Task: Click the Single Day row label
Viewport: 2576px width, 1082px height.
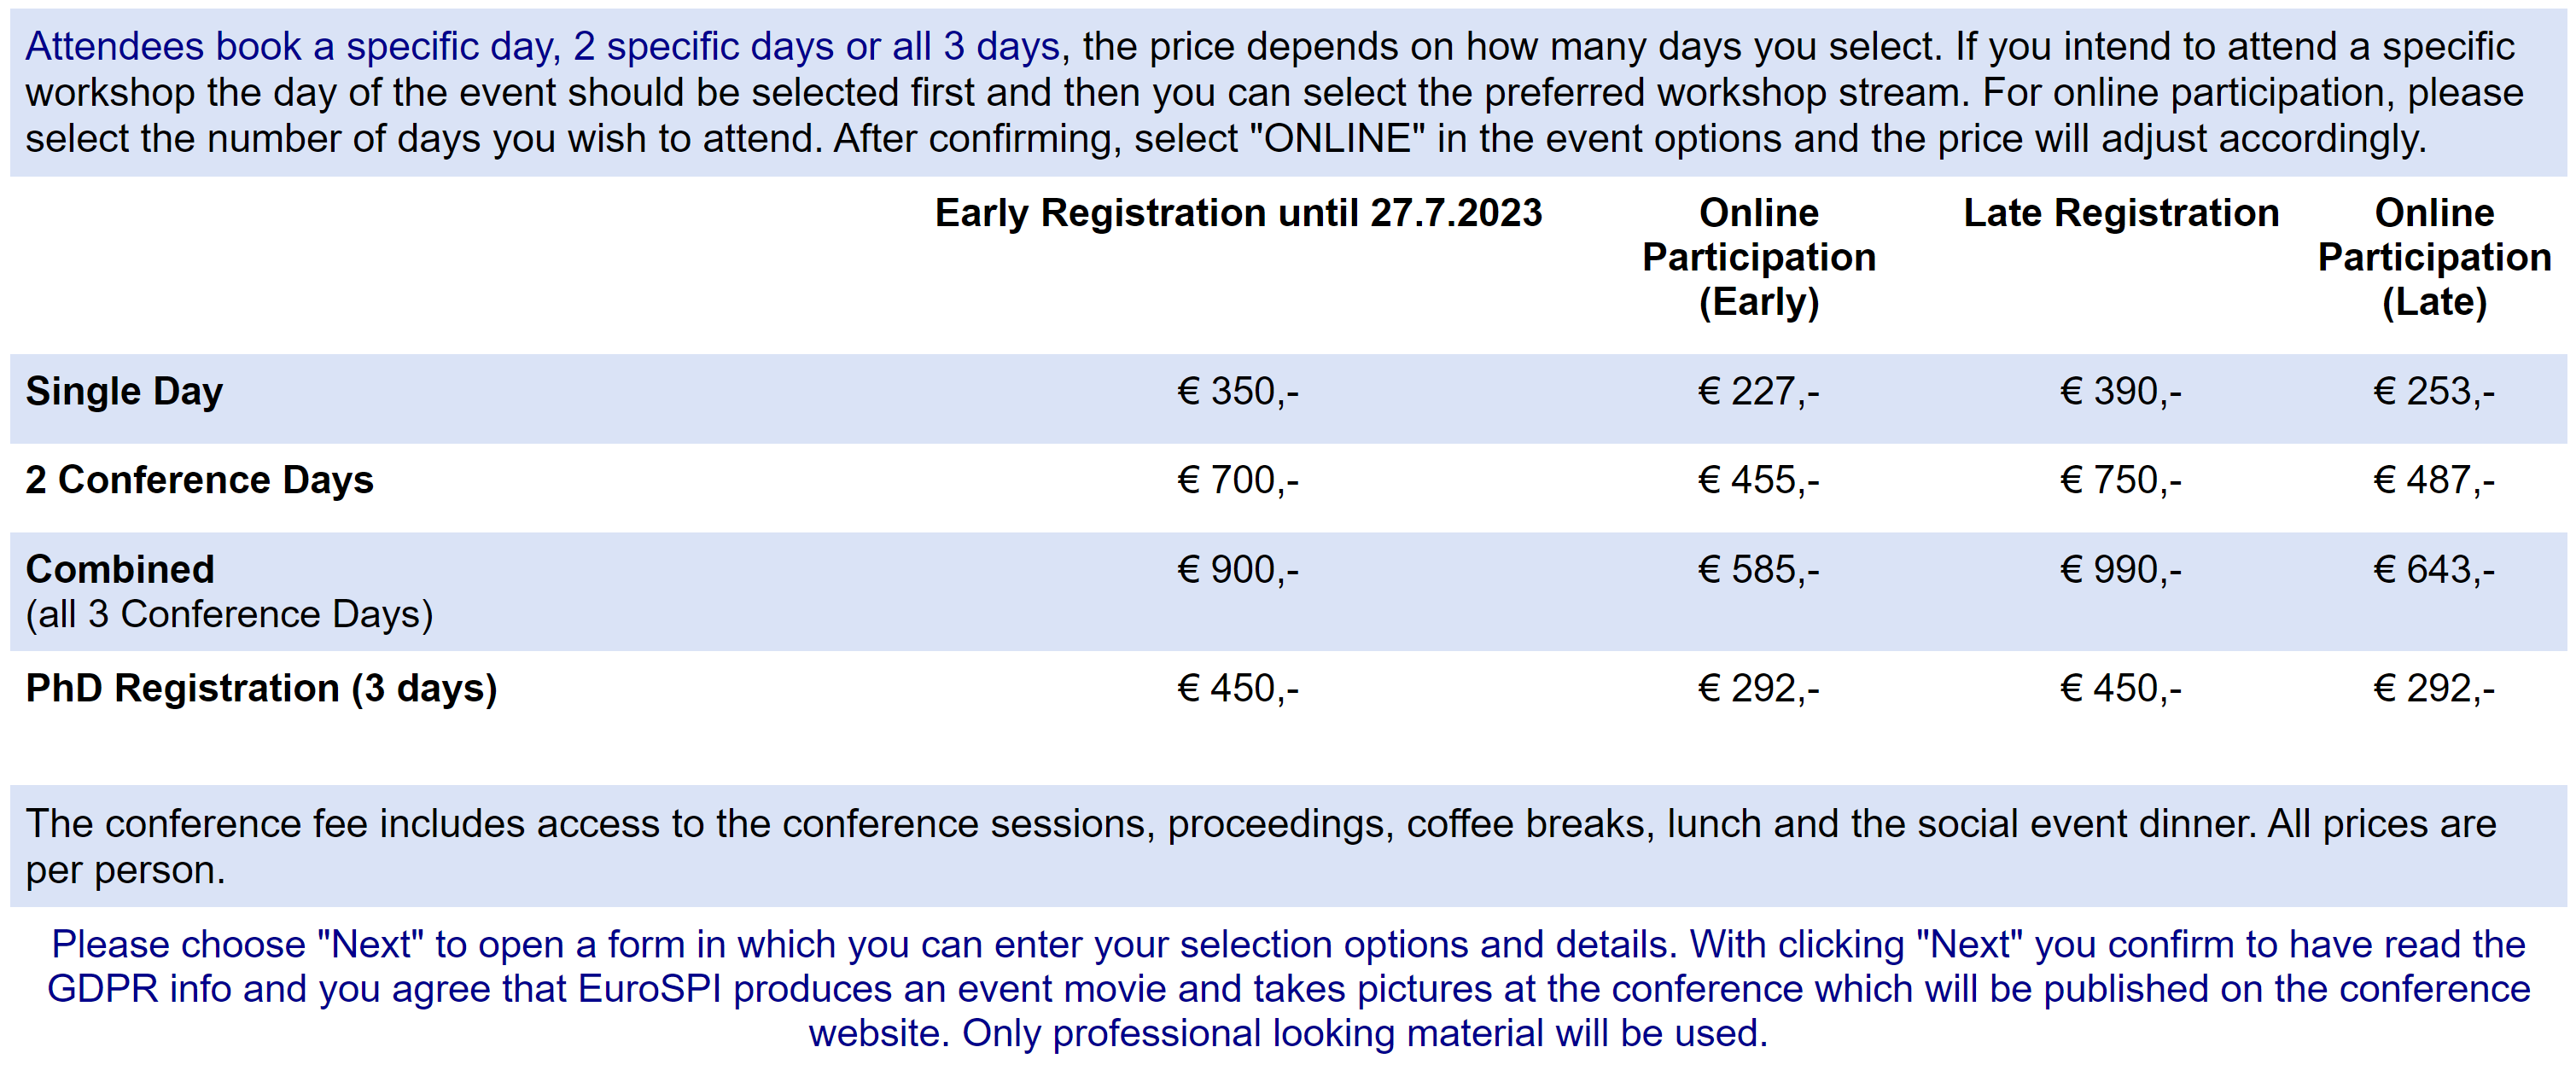Action: [124, 391]
